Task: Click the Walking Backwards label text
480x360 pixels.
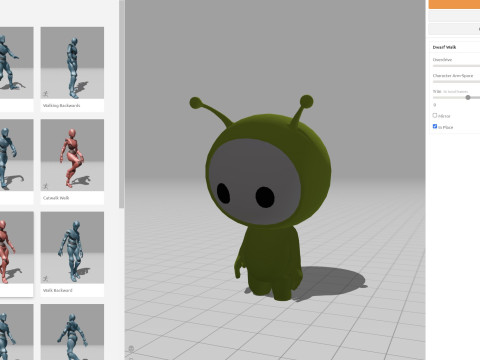Action: [x=61, y=105]
